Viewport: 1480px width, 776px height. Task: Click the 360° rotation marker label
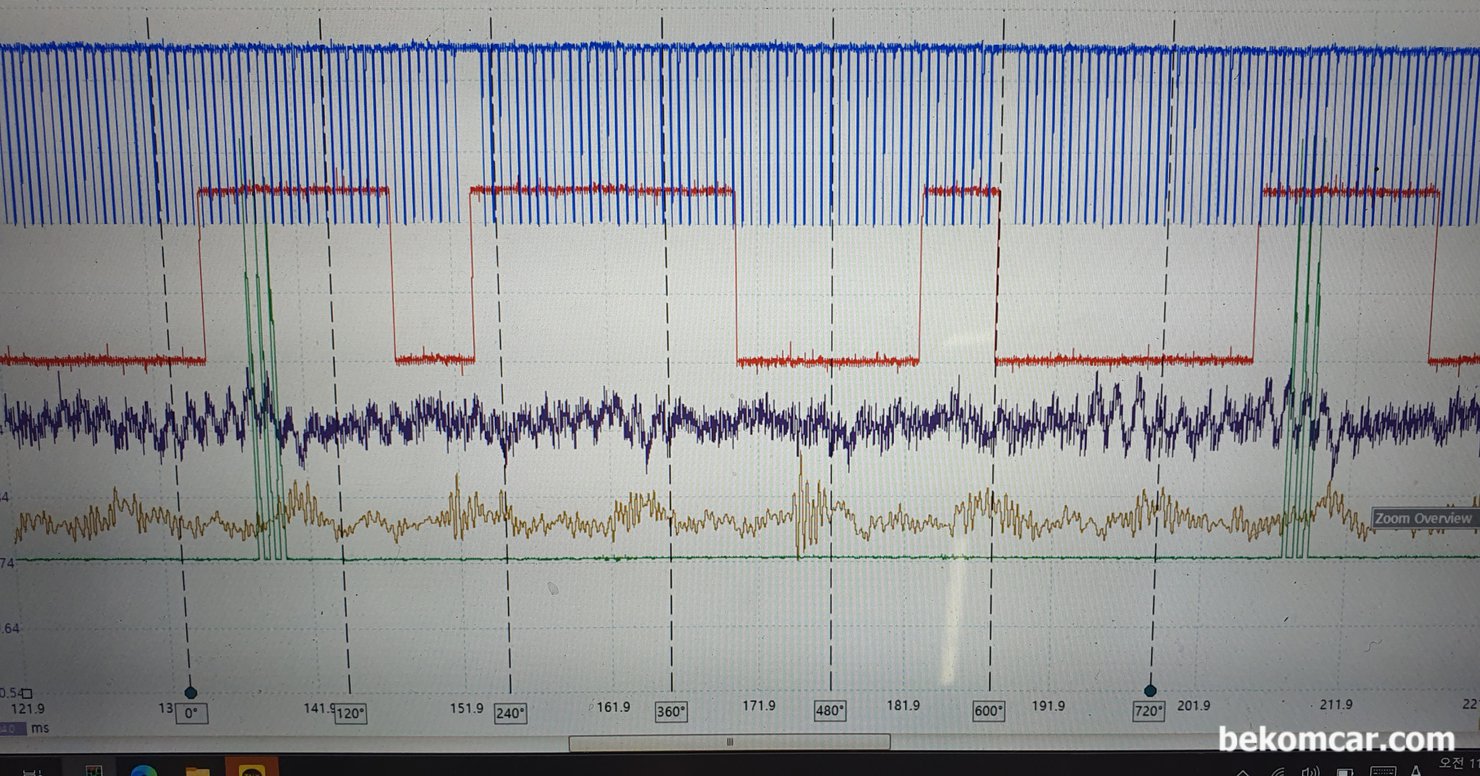(671, 712)
